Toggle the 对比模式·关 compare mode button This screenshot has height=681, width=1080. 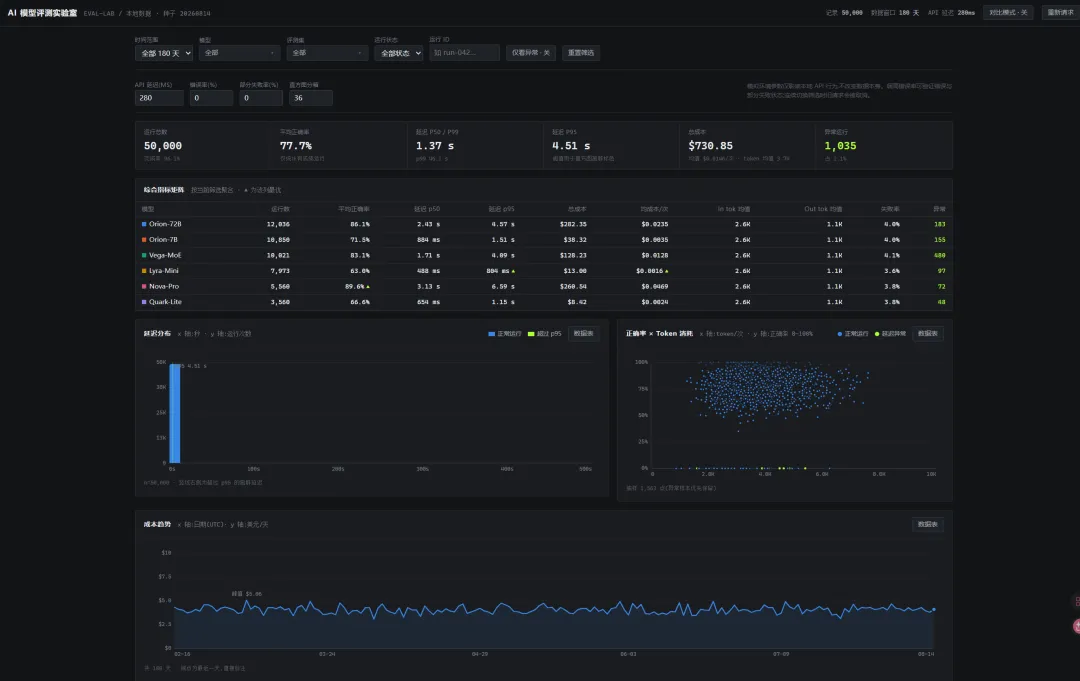[1008, 12]
